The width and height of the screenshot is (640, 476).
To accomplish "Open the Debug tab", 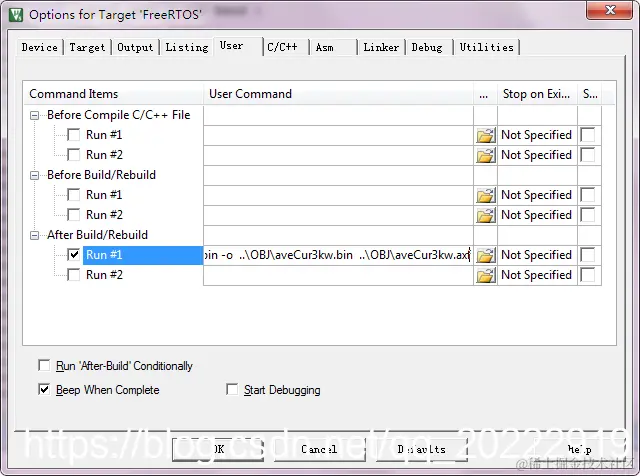I will [x=427, y=47].
